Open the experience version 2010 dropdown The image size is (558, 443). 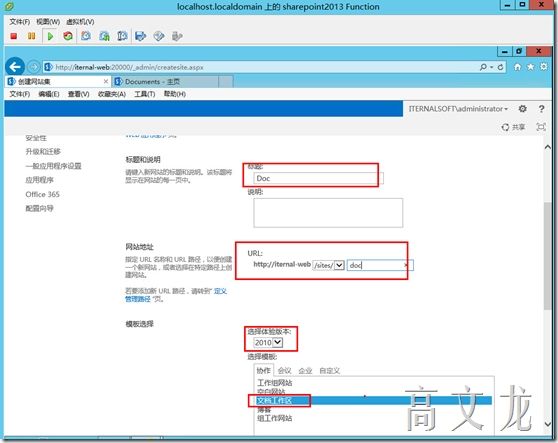click(x=268, y=342)
